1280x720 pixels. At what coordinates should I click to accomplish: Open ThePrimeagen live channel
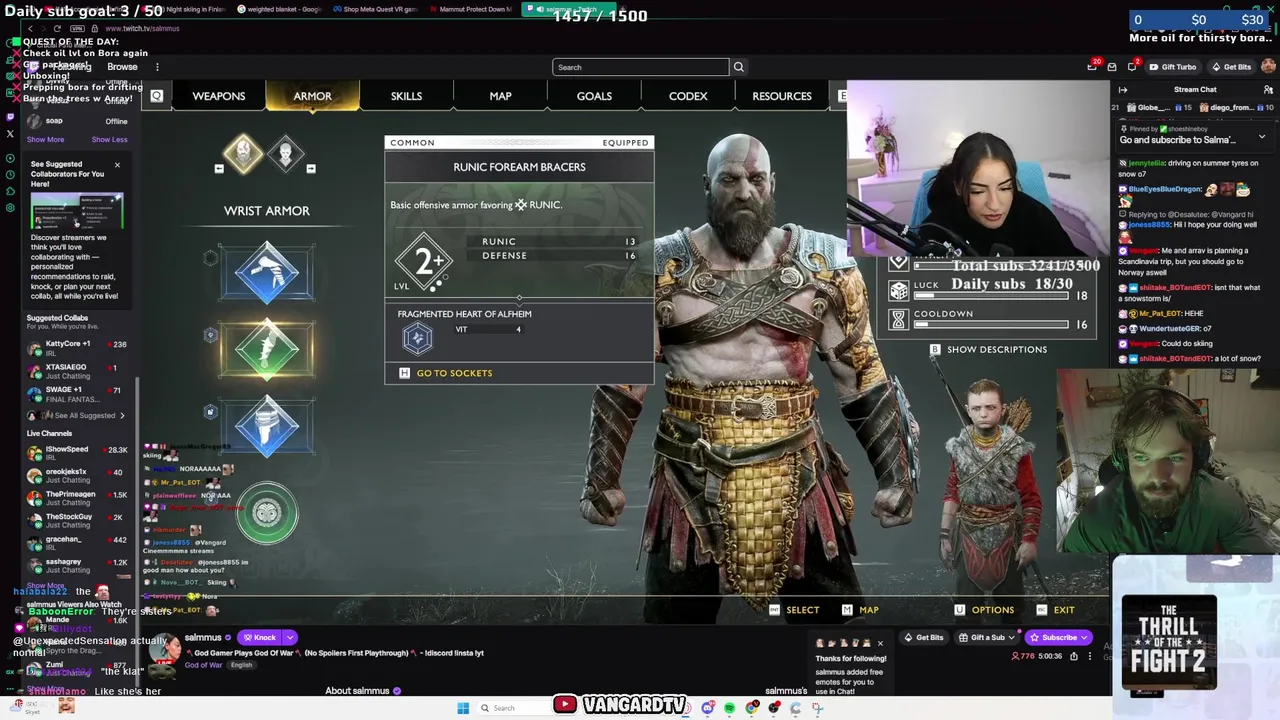[x=77, y=498]
